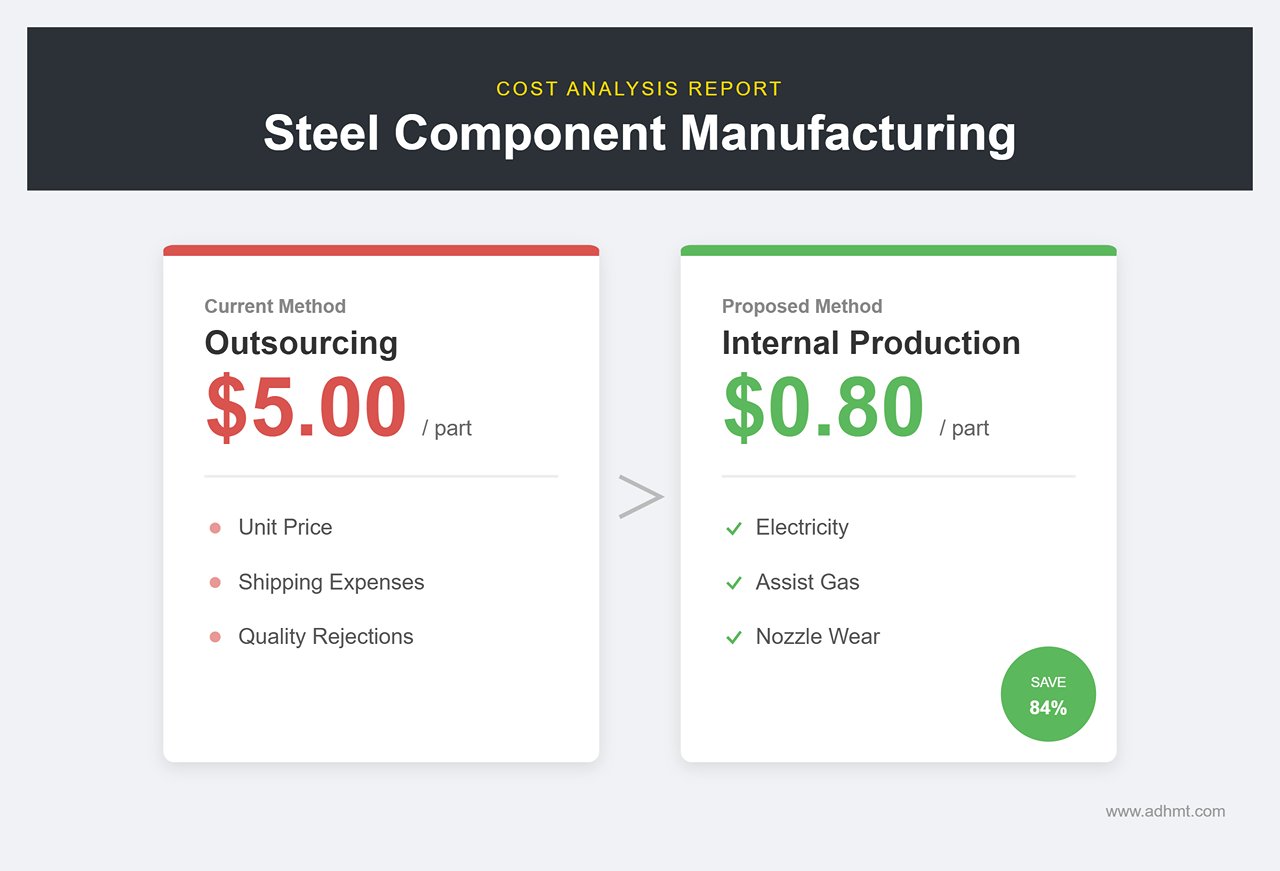This screenshot has height=871, width=1280.
Task: Select the $0.80 internal production price
Action: [823, 408]
